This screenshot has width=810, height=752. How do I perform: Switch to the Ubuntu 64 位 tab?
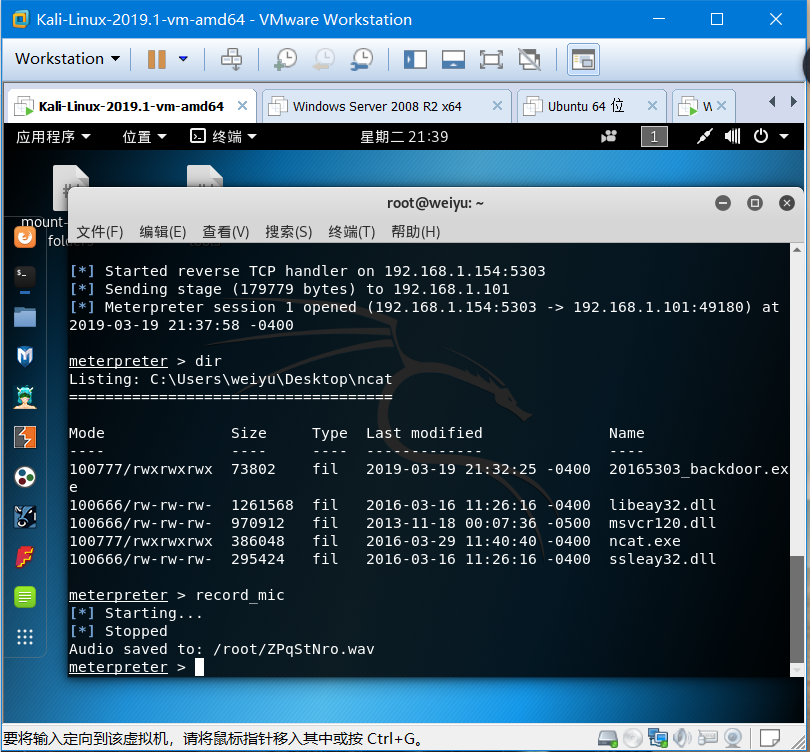point(586,106)
